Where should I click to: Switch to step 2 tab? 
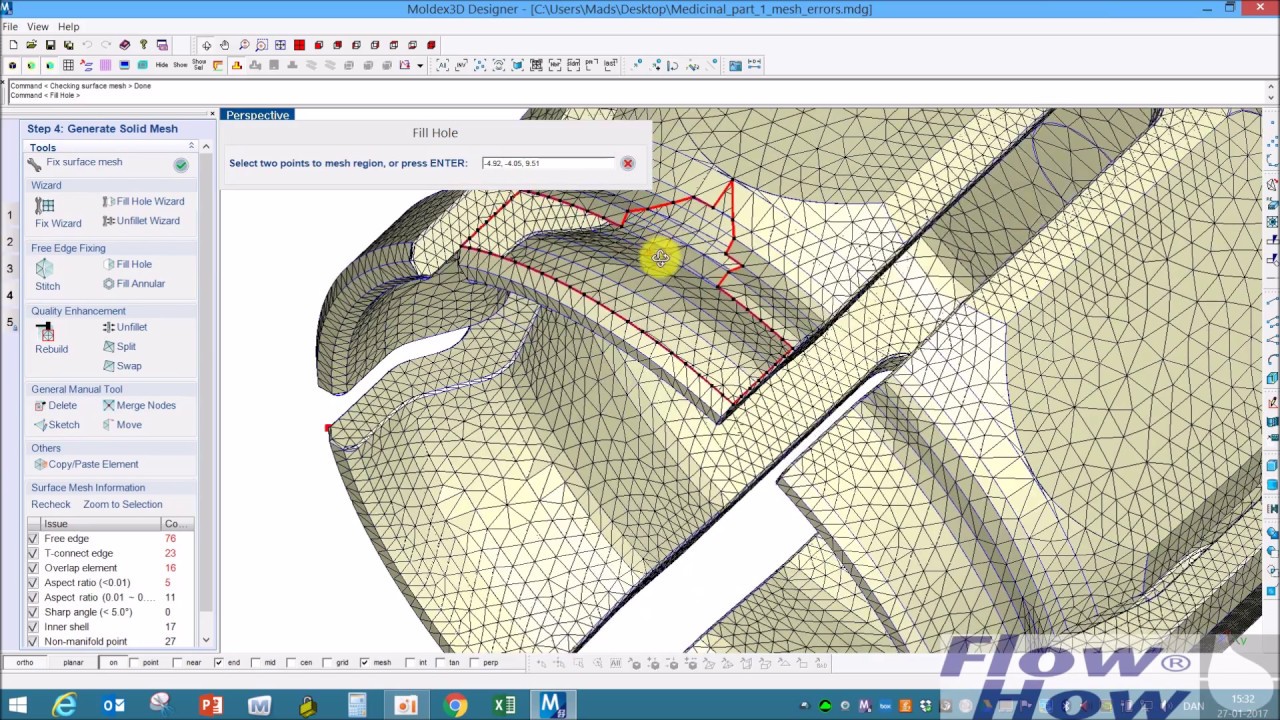click(x=10, y=242)
